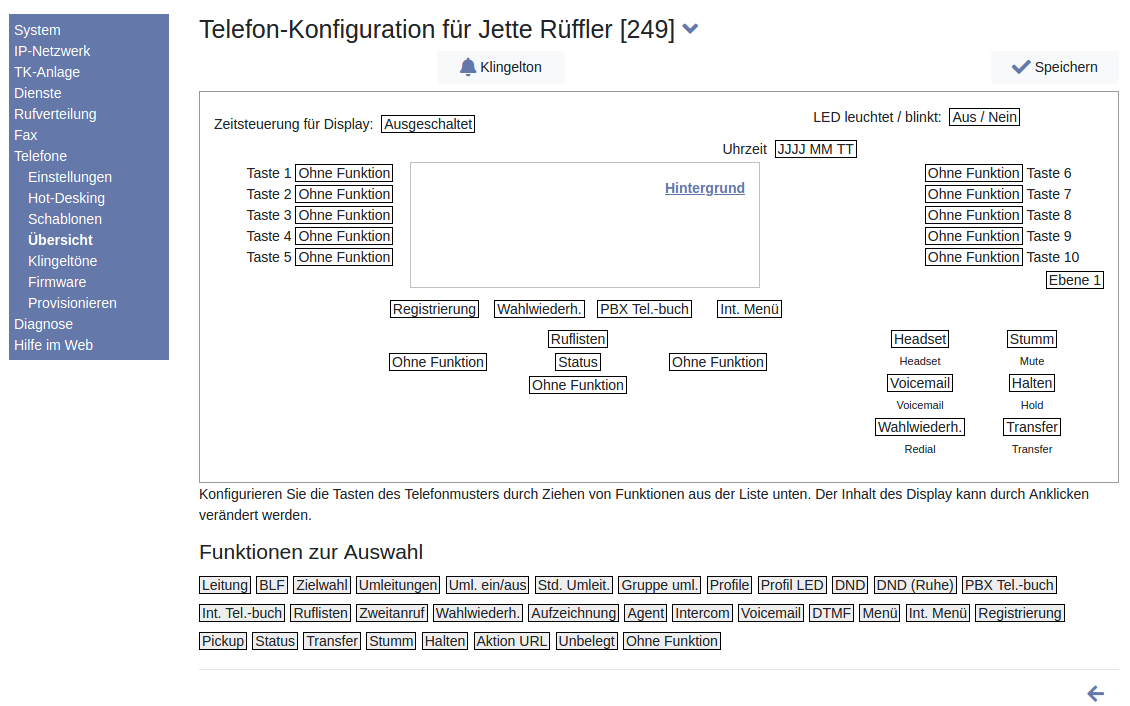Click 'Ohne Funktion' for Taste 1

pyautogui.click(x=344, y=173)
